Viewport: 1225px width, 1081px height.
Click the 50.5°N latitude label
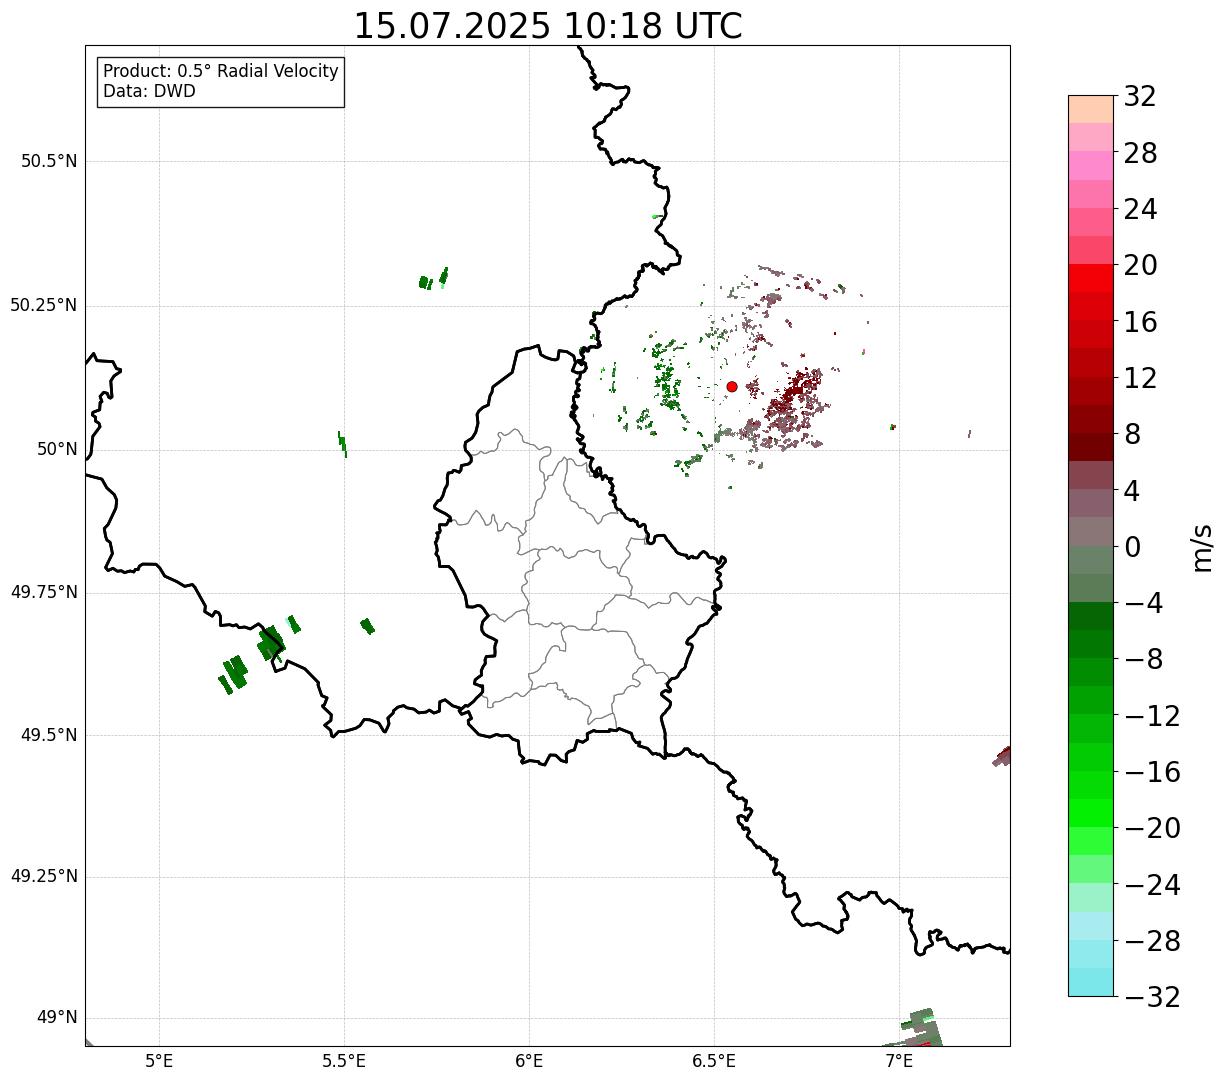tap(49, 161)
